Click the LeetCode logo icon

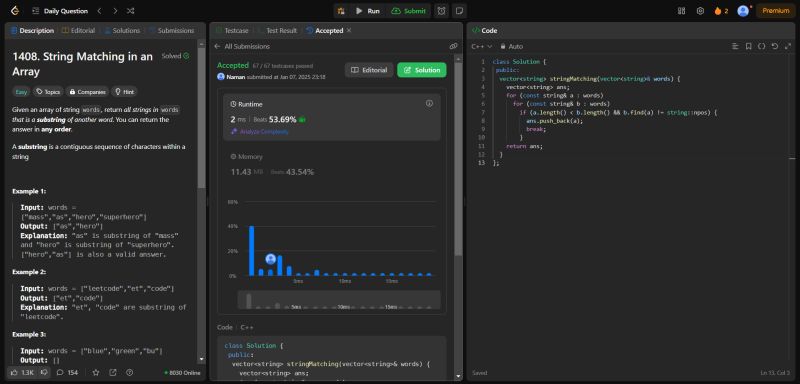[14, 11]
